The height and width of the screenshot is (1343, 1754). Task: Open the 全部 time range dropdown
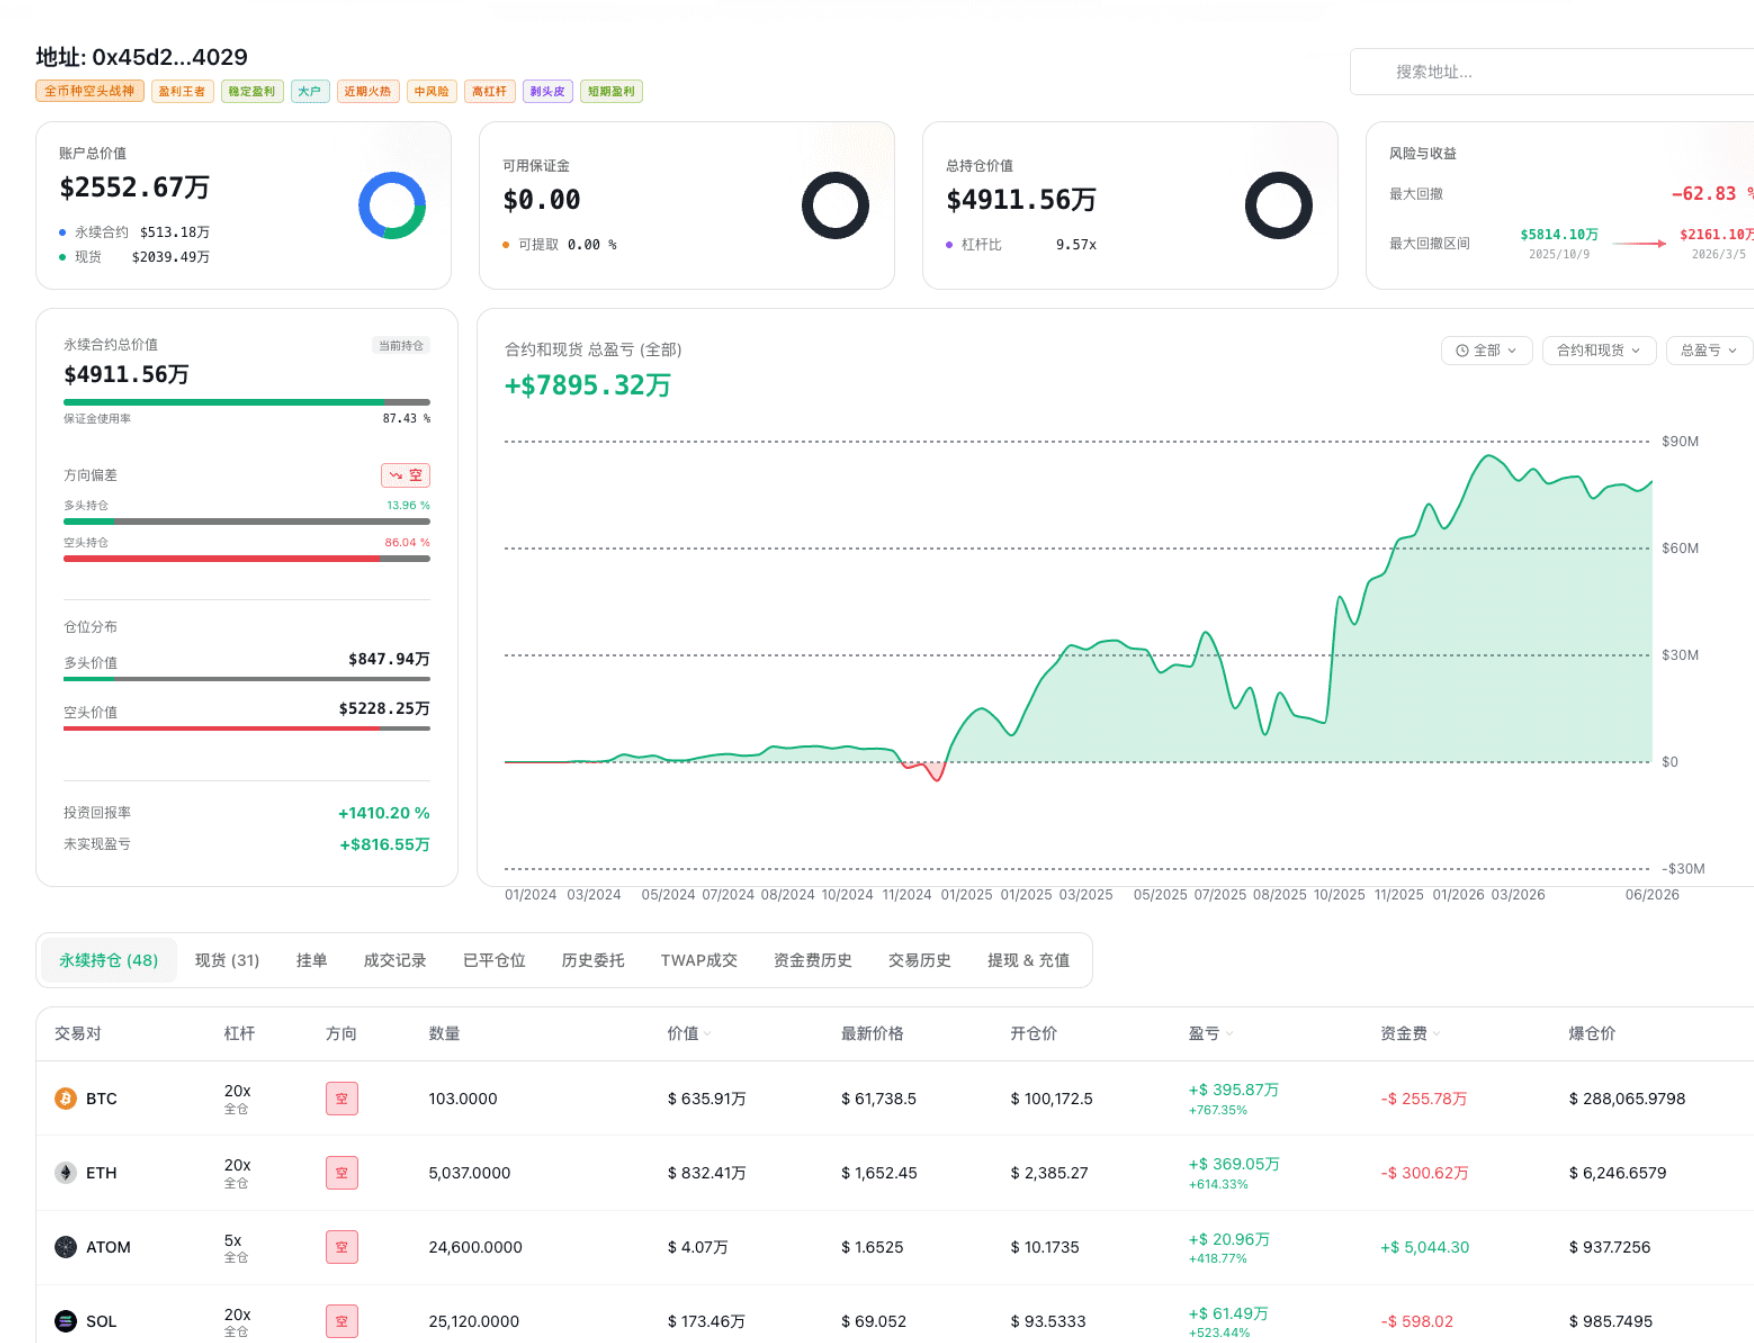click(x=1486, y=350)
